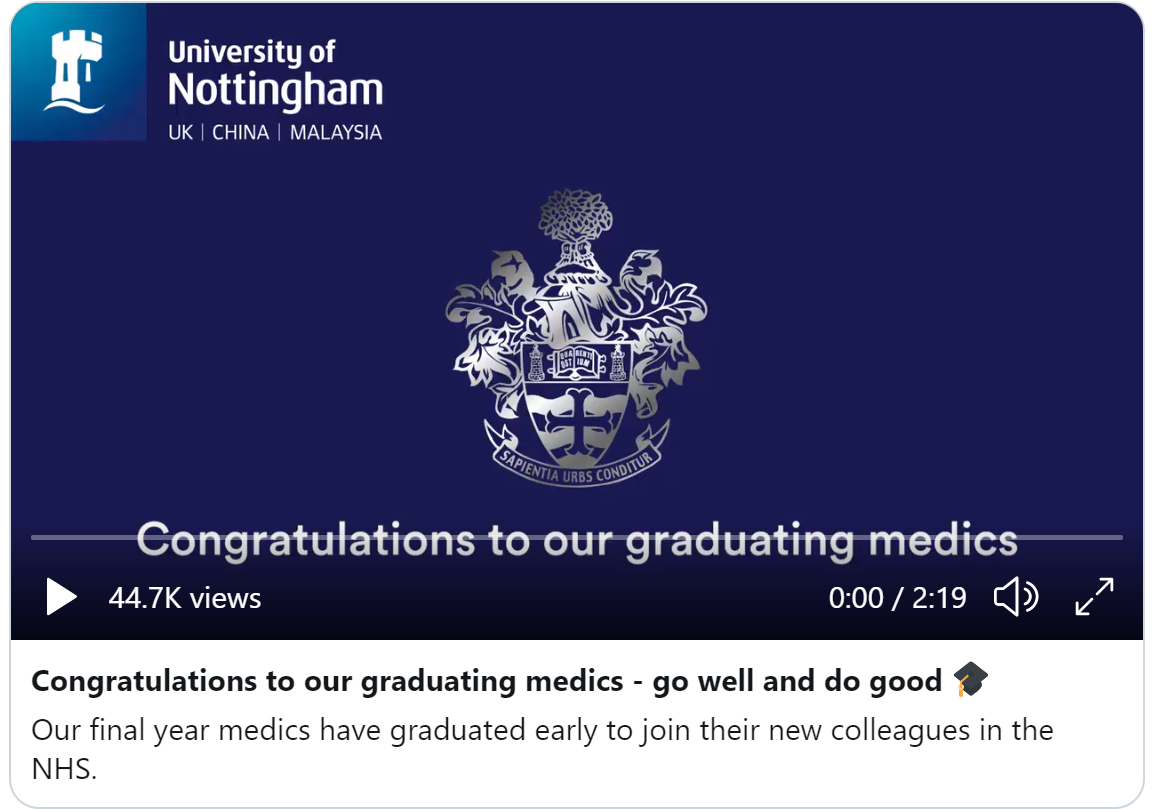Click the tree atop the crest

pyautogui.click(x=575, y=215)
